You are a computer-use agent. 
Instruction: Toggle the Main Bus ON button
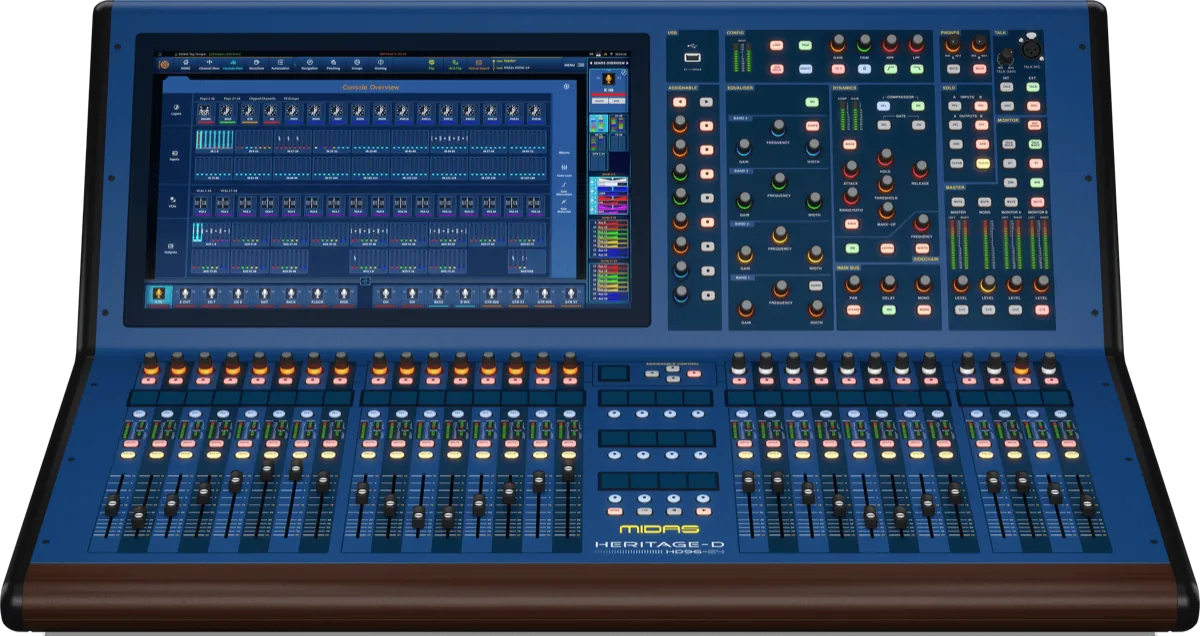click(x=889, y=309)
